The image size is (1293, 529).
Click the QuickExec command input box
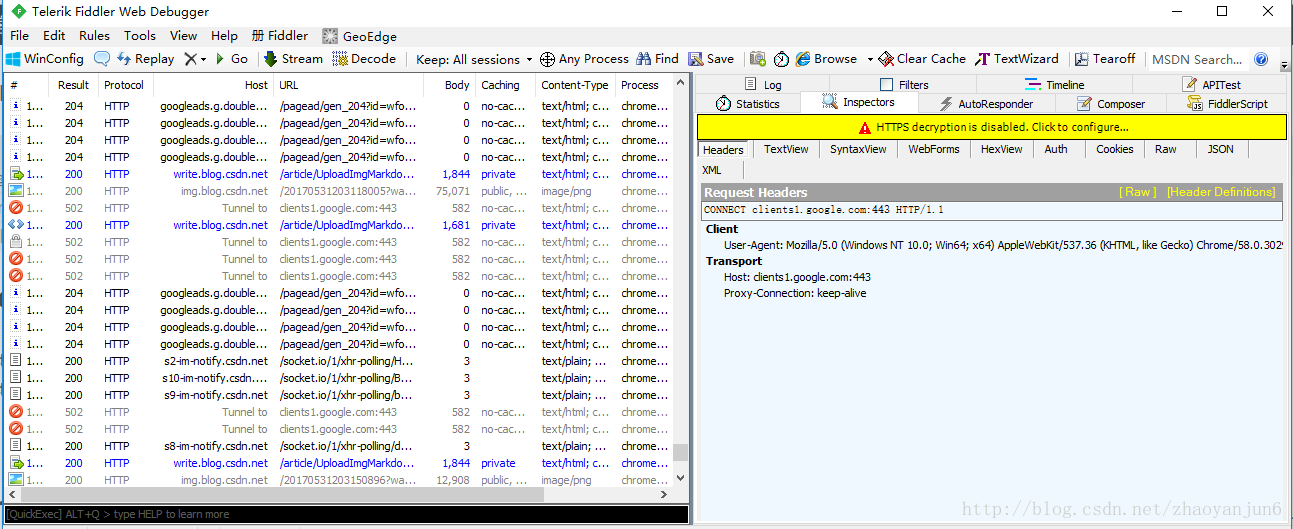point(346,514)
